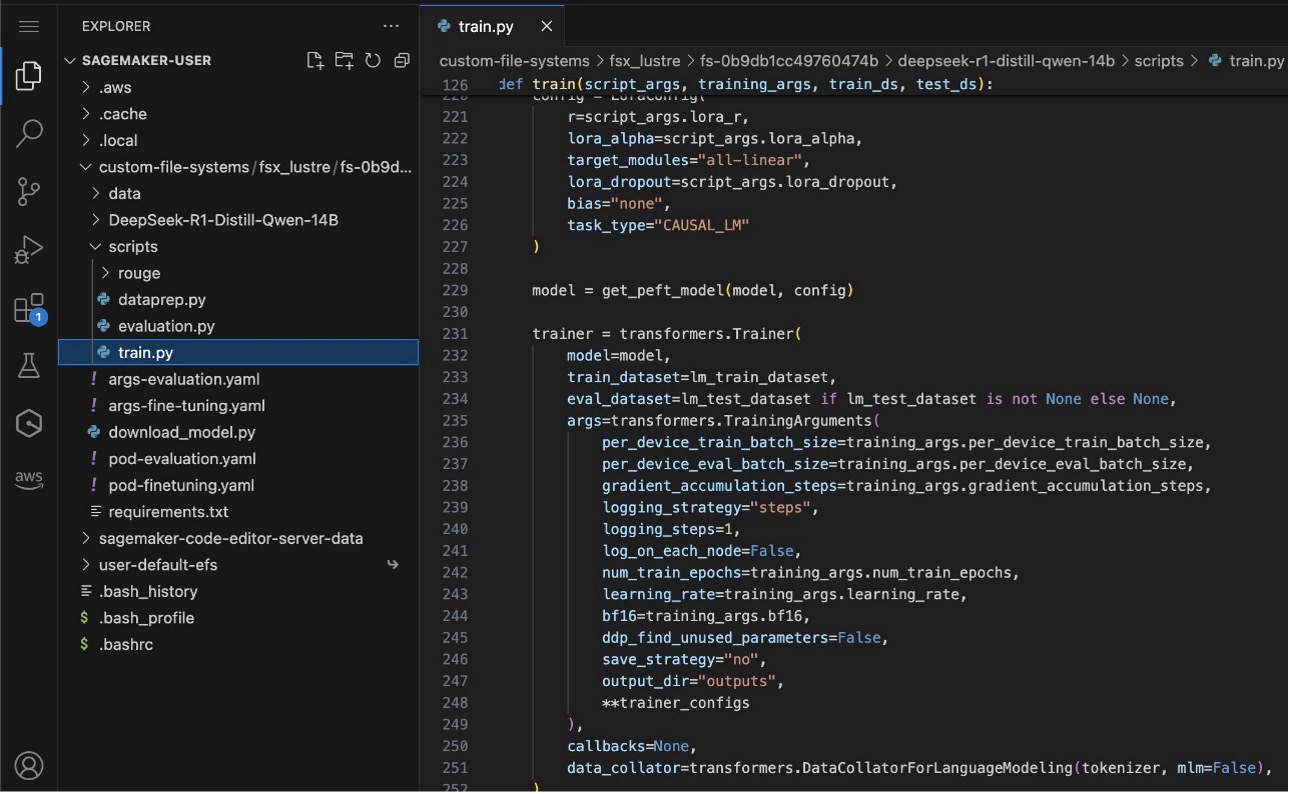Collapse the SAGEMAKER-USER root section
The image size is (1292, 794).
tap(70, 60)
